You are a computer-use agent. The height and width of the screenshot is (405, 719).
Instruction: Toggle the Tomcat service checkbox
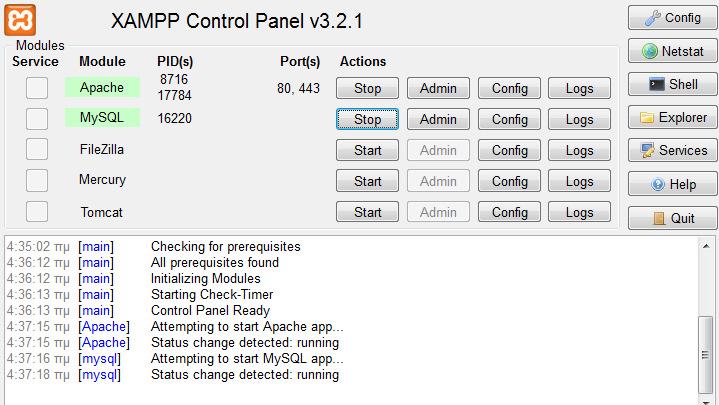click(37, 212)
